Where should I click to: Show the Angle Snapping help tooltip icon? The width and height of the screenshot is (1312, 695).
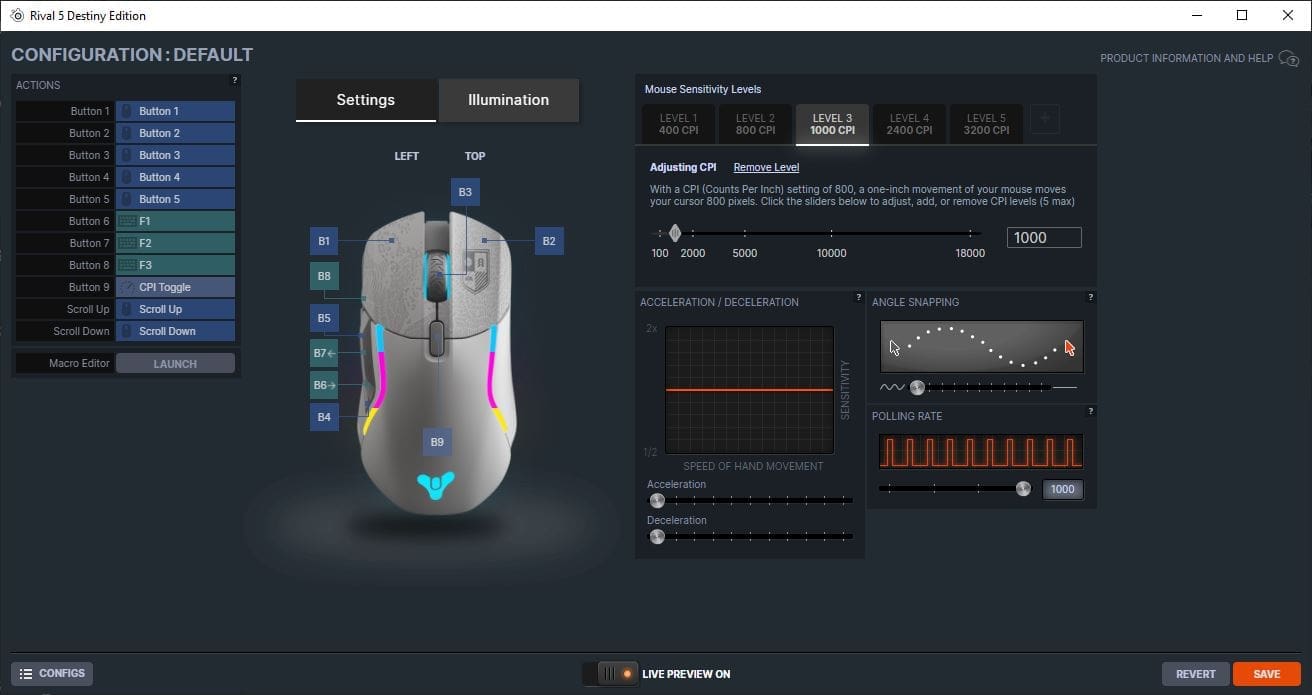coord(1090,297)
